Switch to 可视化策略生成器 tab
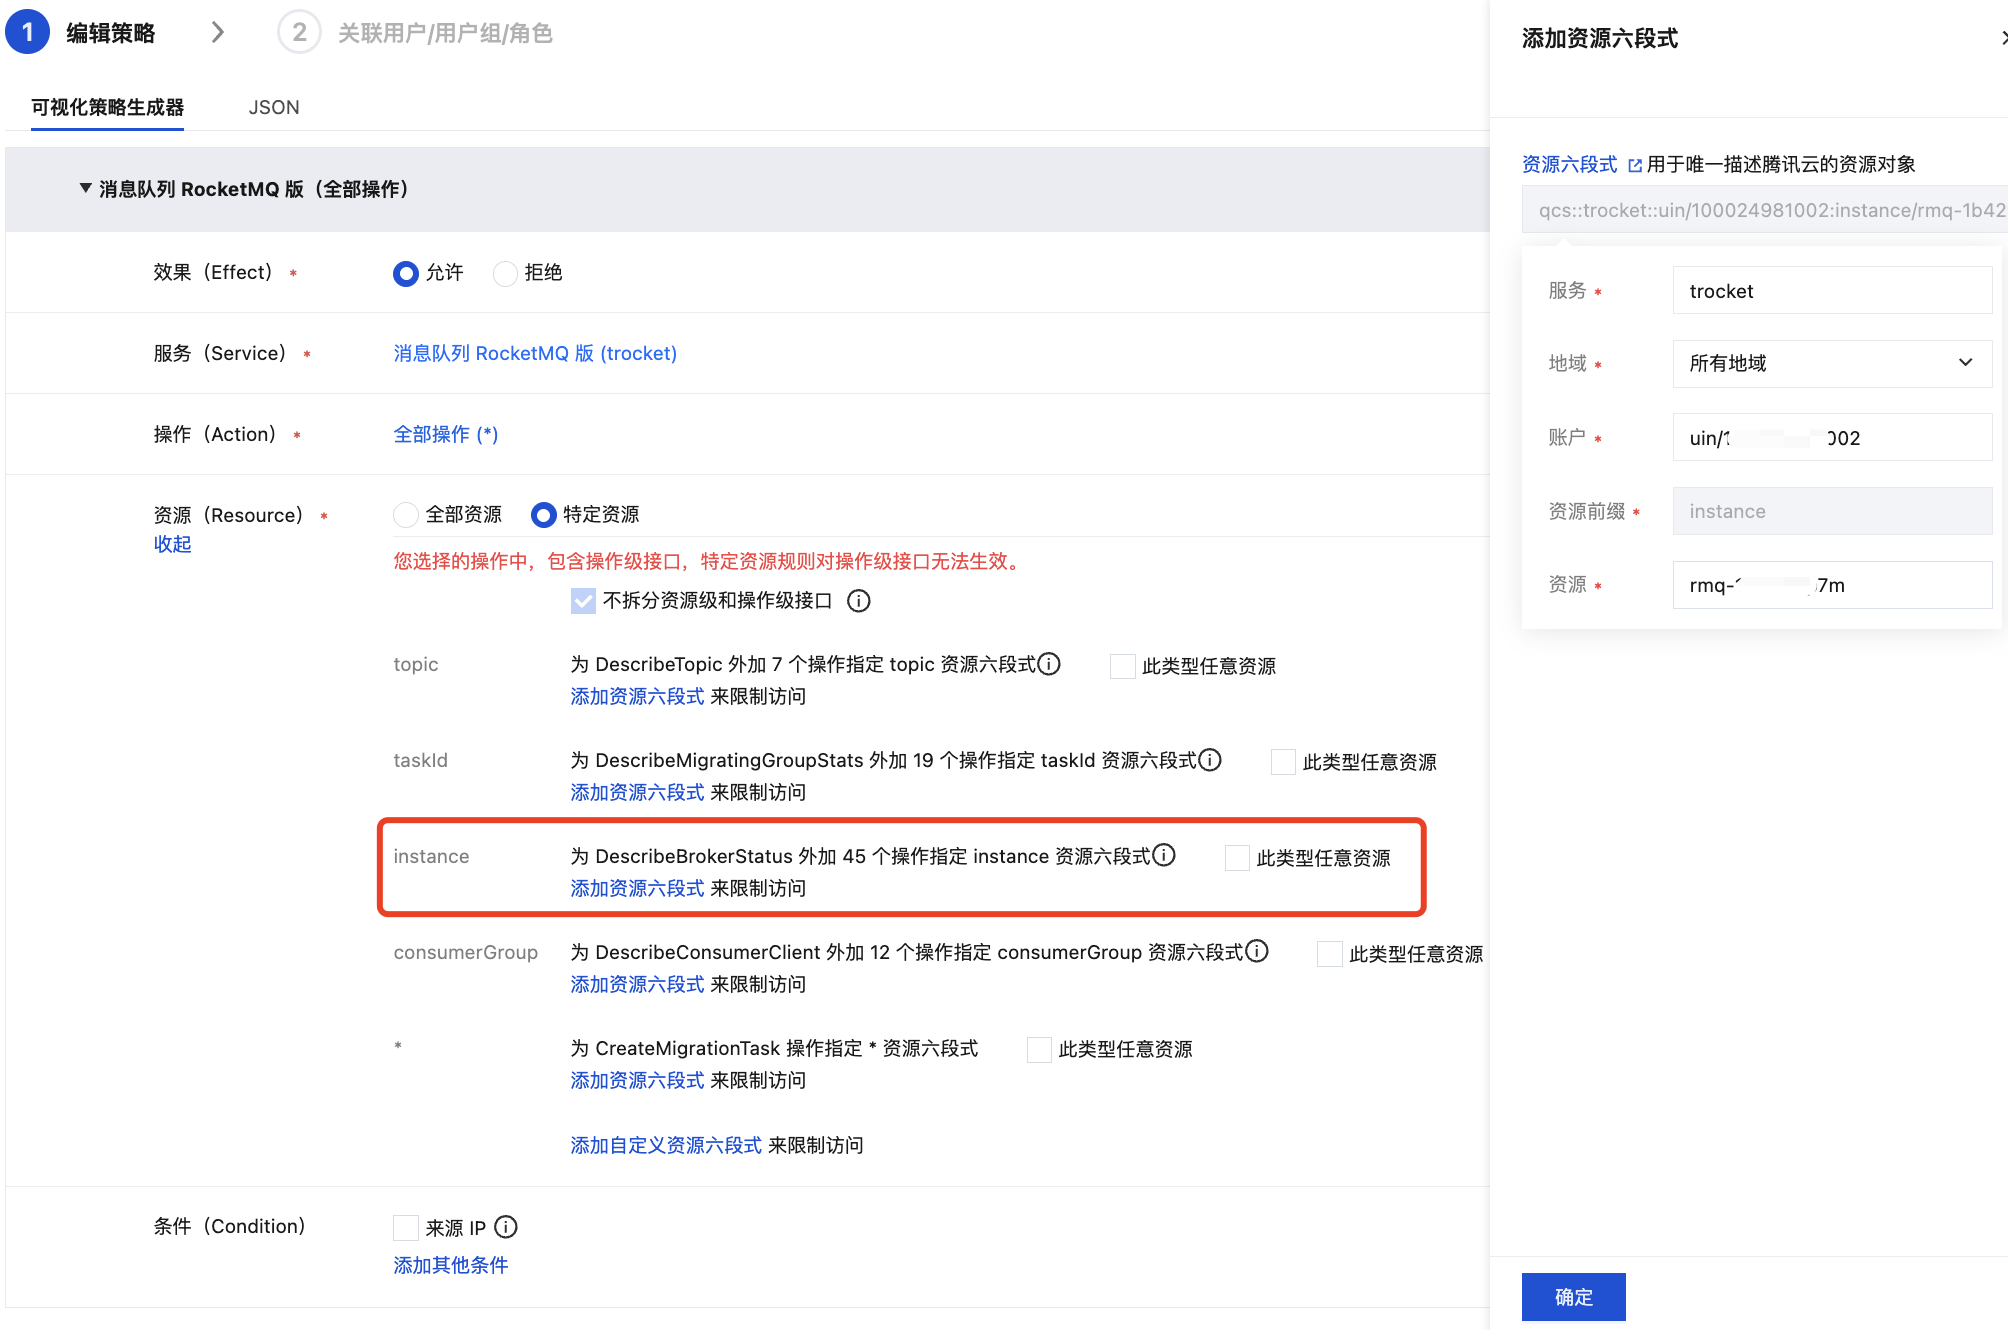Viewport: 2008px width, 1330px height. pos(107,107)
